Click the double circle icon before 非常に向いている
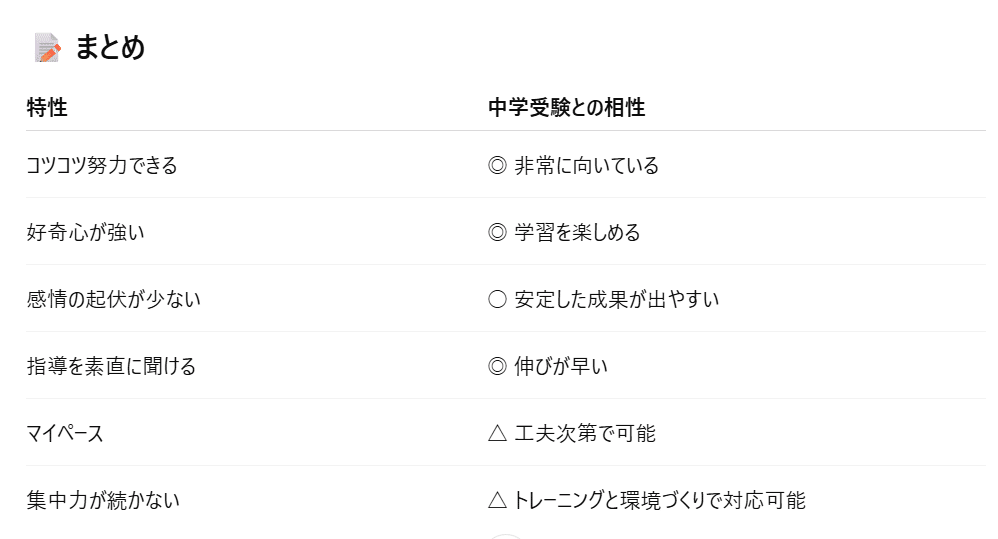This screenshot has height=539, width=998. point(497,165)
